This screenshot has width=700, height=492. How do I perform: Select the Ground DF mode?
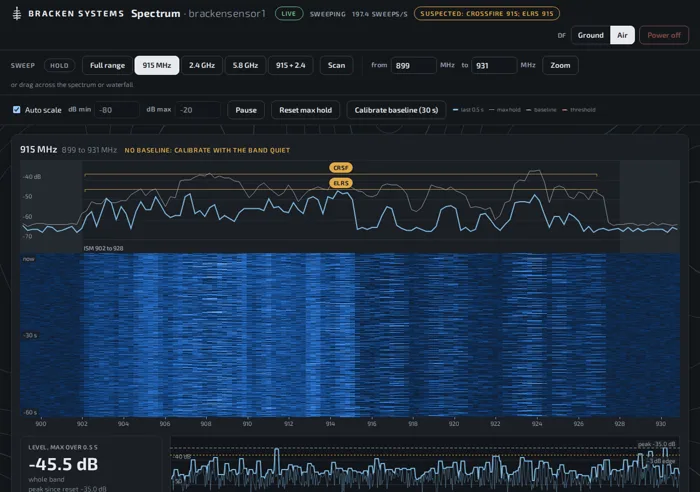(590, 35)
